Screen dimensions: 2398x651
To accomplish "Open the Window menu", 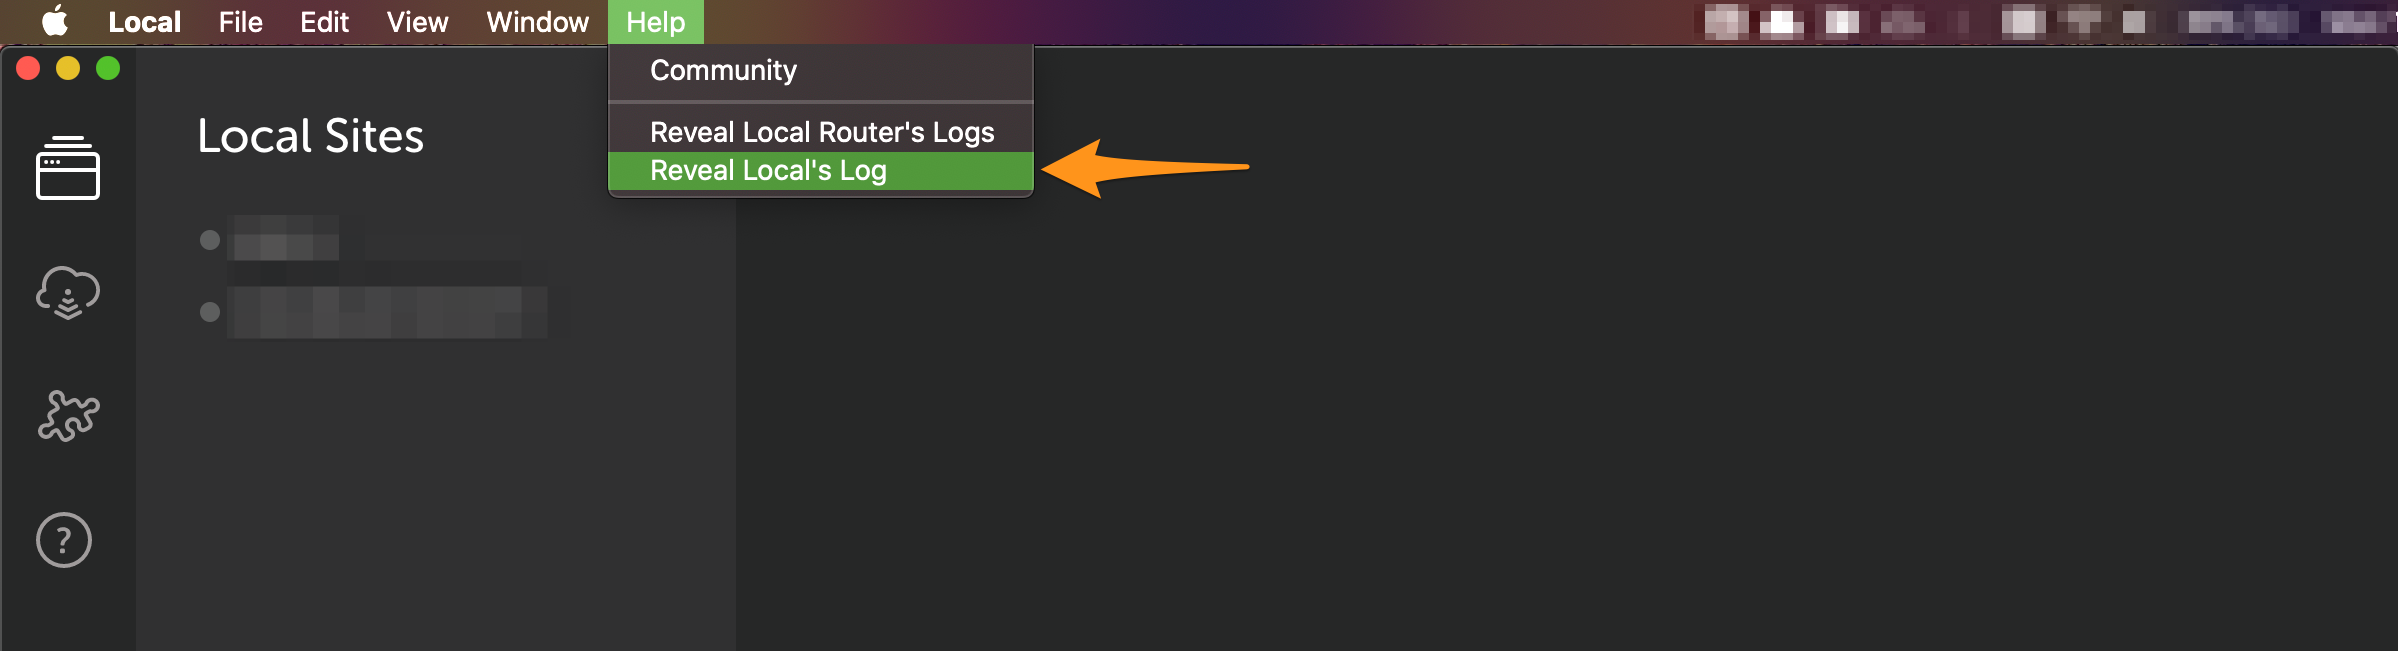I will pos(537,22).
